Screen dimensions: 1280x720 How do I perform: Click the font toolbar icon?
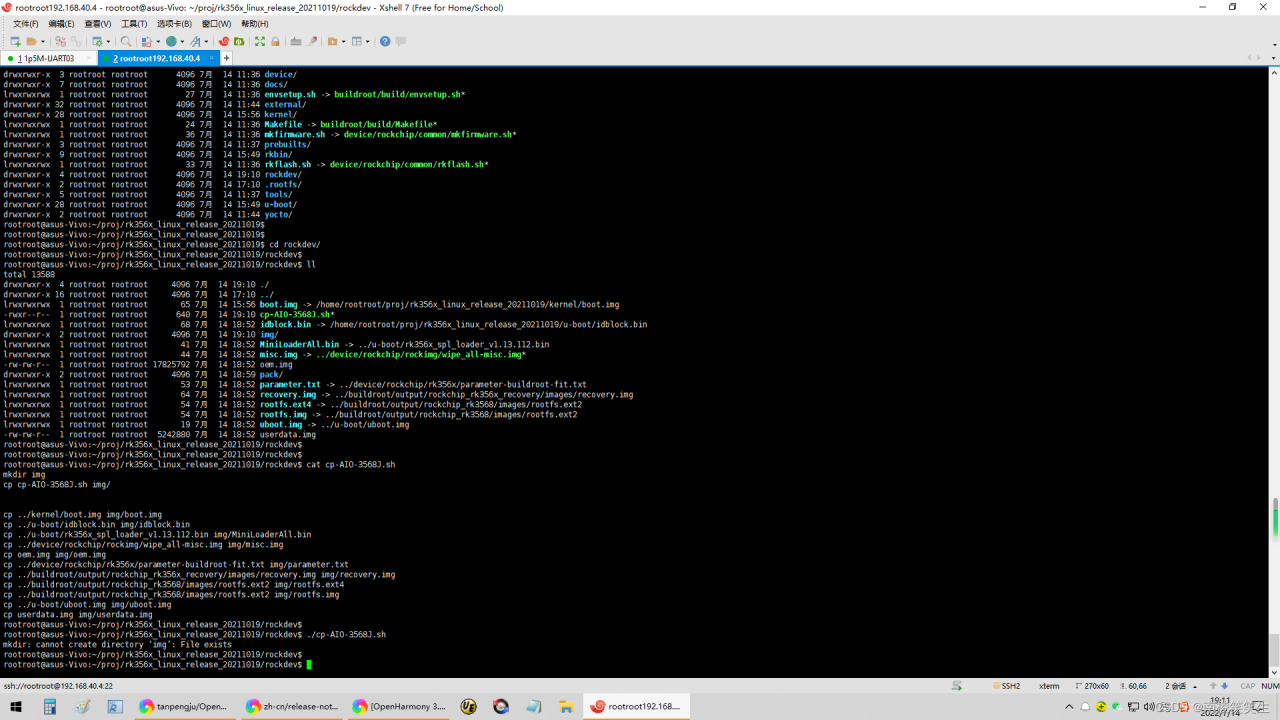click(195, 41)
